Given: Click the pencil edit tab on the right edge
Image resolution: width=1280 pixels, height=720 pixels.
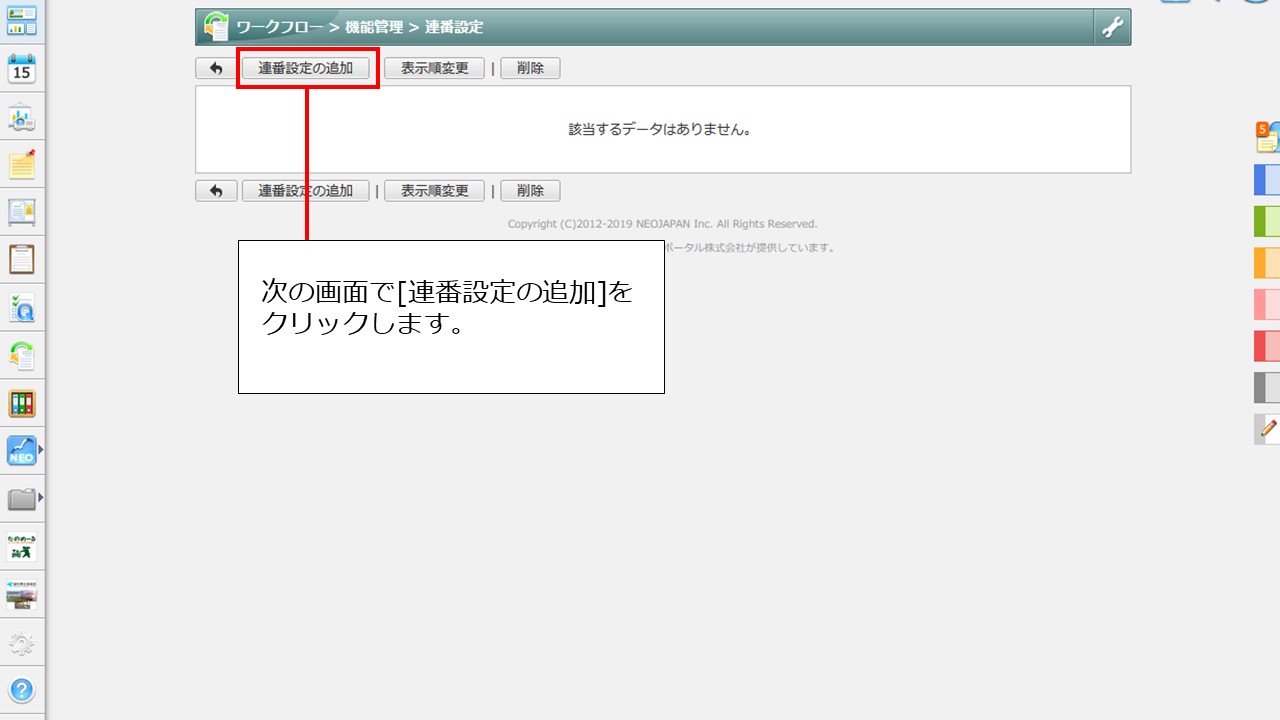Looking at the screenshot, I should tap(1268, 429).
